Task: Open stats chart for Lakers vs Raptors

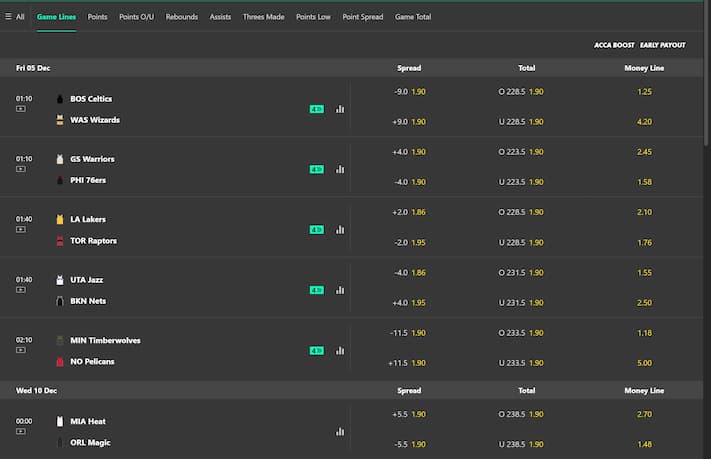Action: pos(340,230)
